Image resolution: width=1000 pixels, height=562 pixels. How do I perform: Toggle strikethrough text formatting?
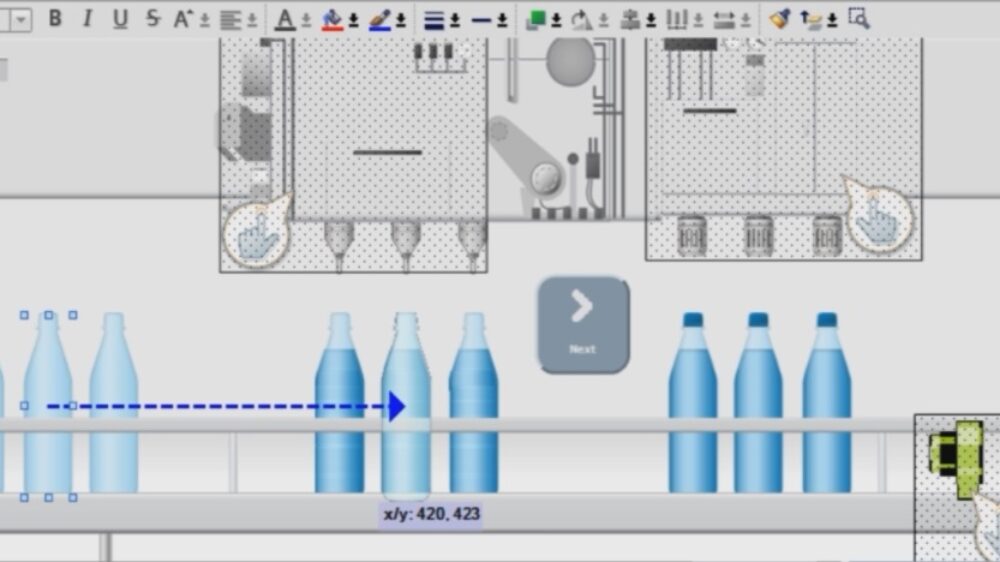[x=153, y=19]
